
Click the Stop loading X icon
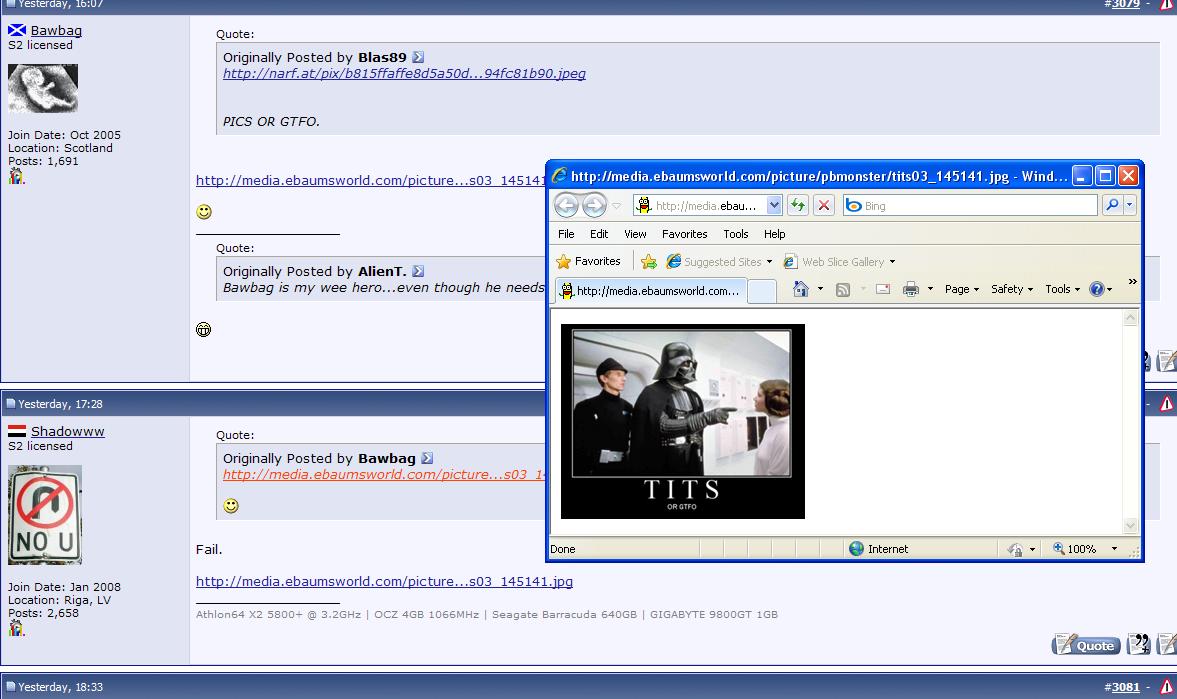[x=823, y=205]
